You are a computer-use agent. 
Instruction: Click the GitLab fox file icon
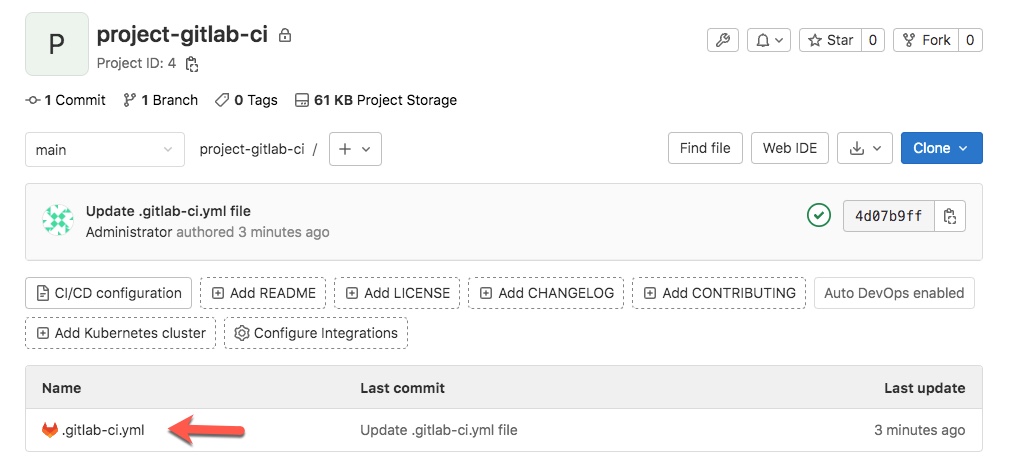click(x=49, y=430)
